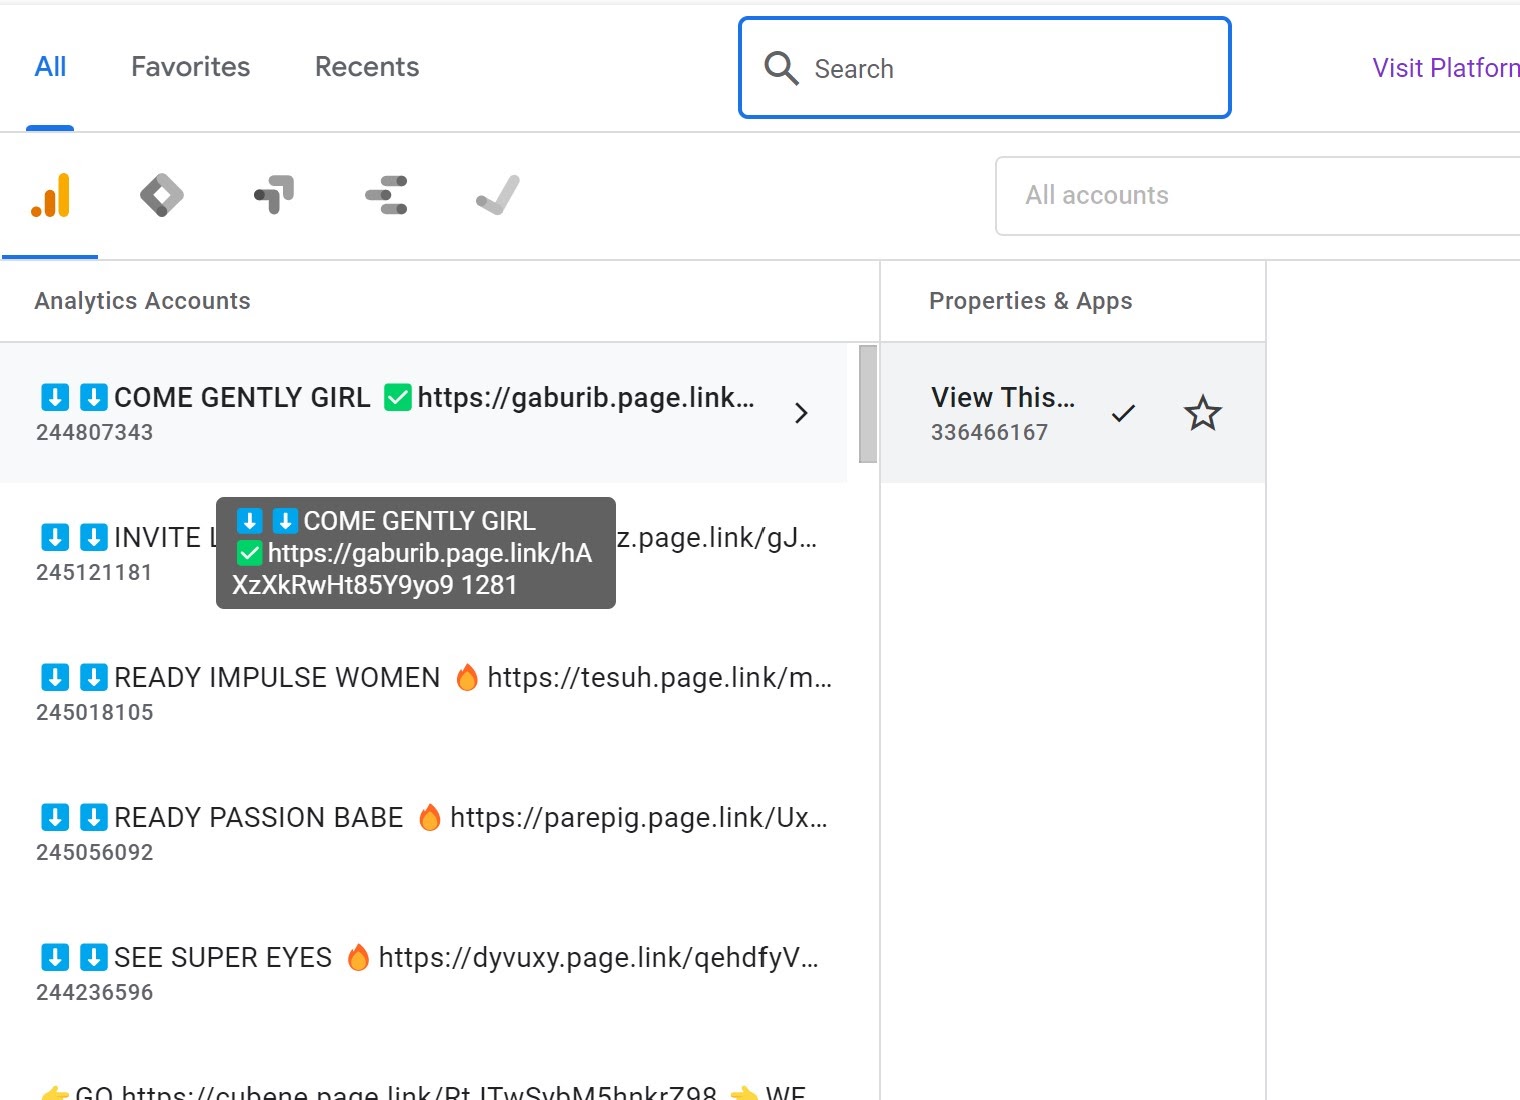Select the Surveys checkmark product icon
This screenshot has height=1100, width=1520.
(x=498, y=195)
